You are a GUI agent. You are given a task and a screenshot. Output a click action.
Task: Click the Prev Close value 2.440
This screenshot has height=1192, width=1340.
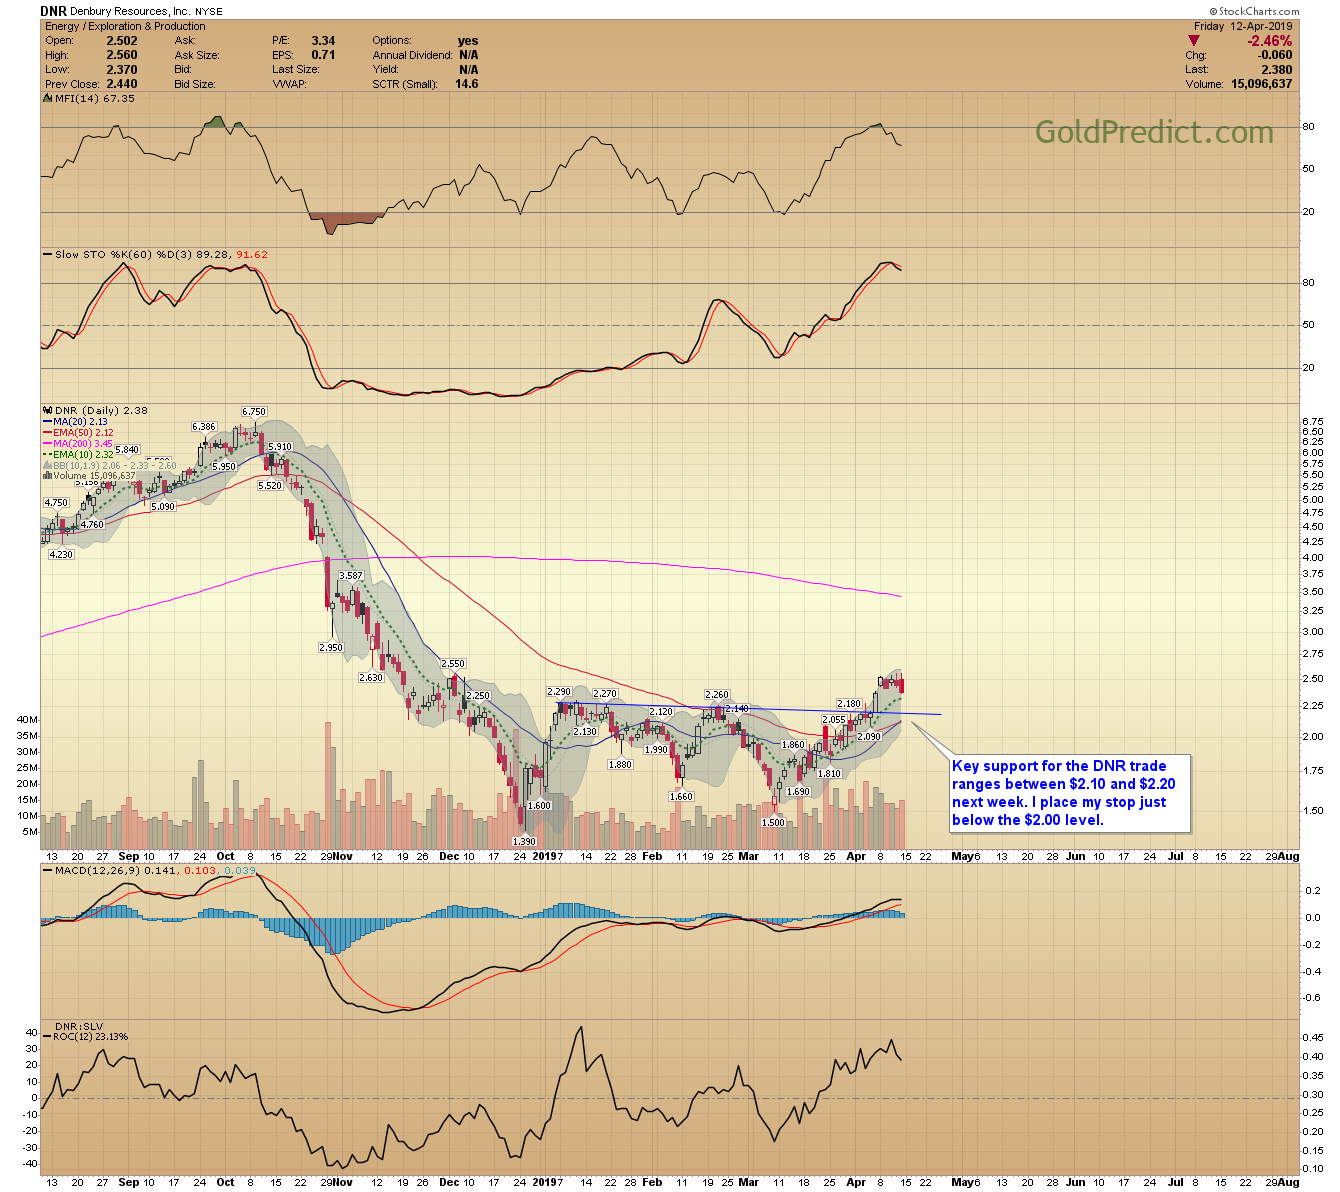click(122, 84)
